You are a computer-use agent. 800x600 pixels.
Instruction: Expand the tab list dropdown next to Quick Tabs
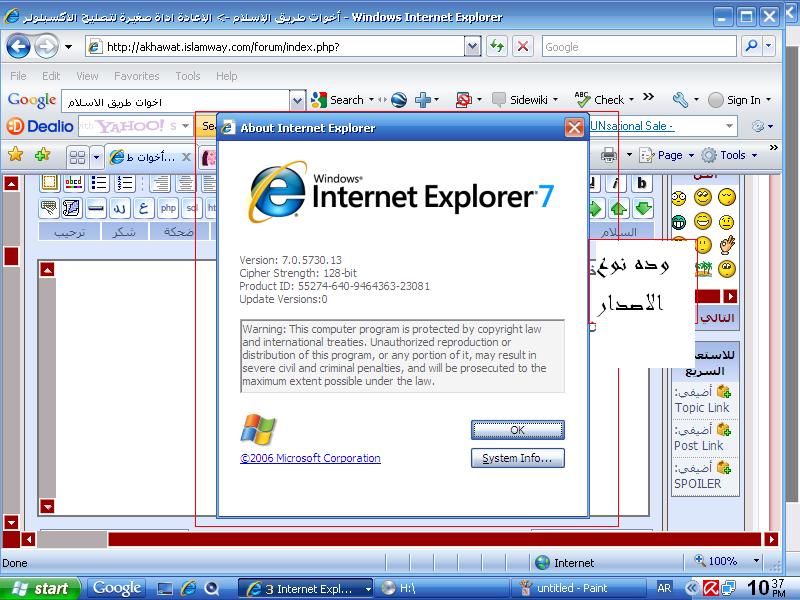pos(96,157)
